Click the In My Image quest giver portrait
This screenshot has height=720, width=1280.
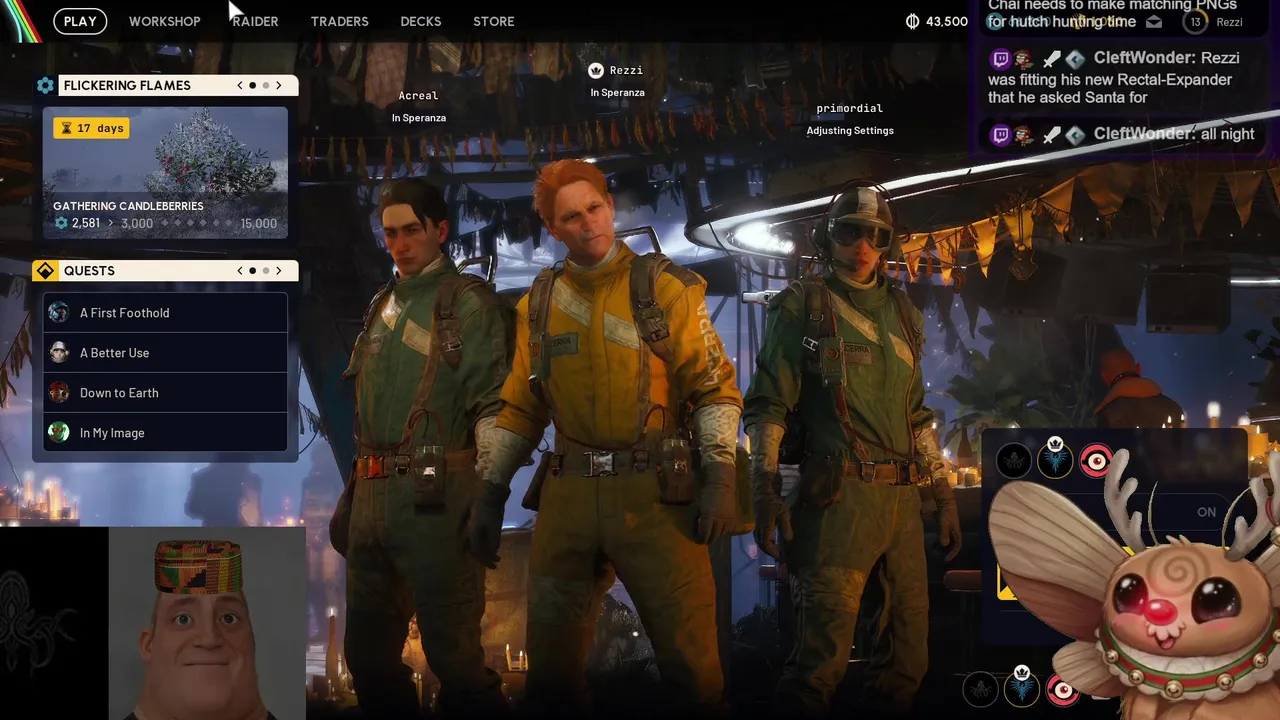(59, 433)
